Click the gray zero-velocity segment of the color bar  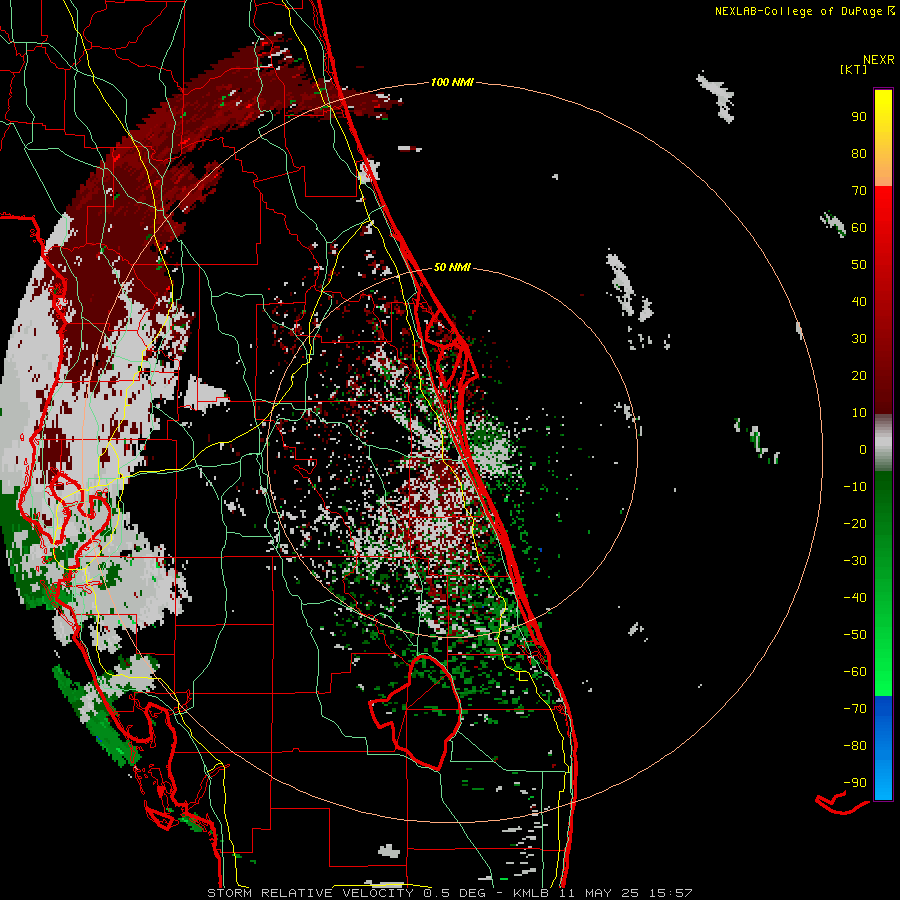pos(883,443)
